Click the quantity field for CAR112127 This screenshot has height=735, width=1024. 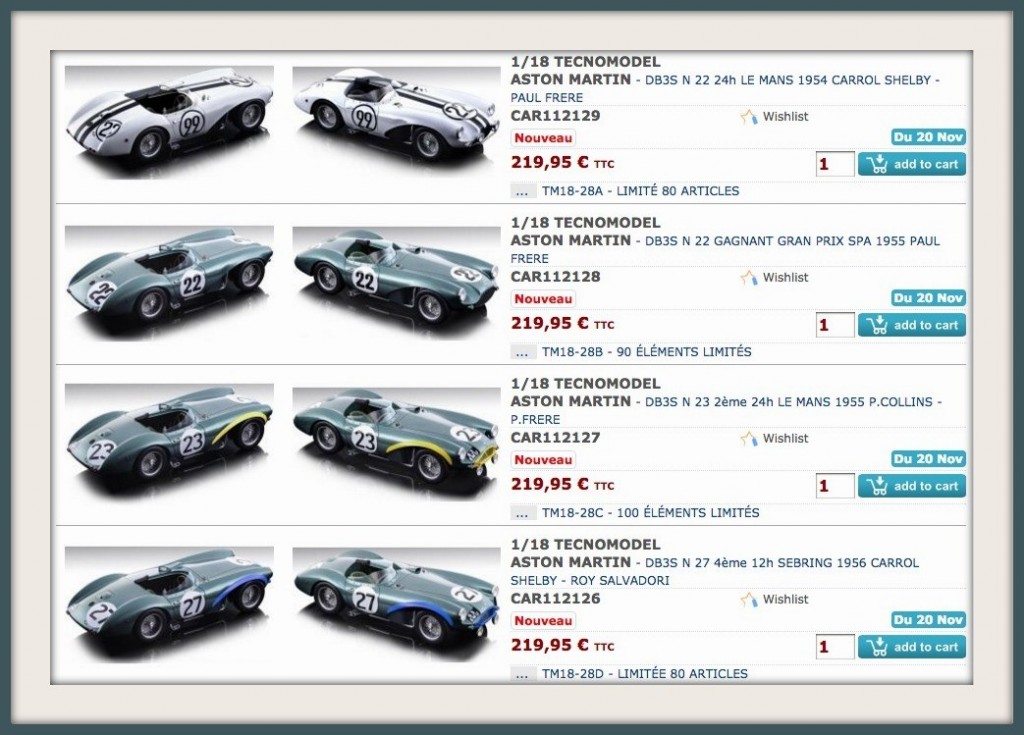(835, 485)
